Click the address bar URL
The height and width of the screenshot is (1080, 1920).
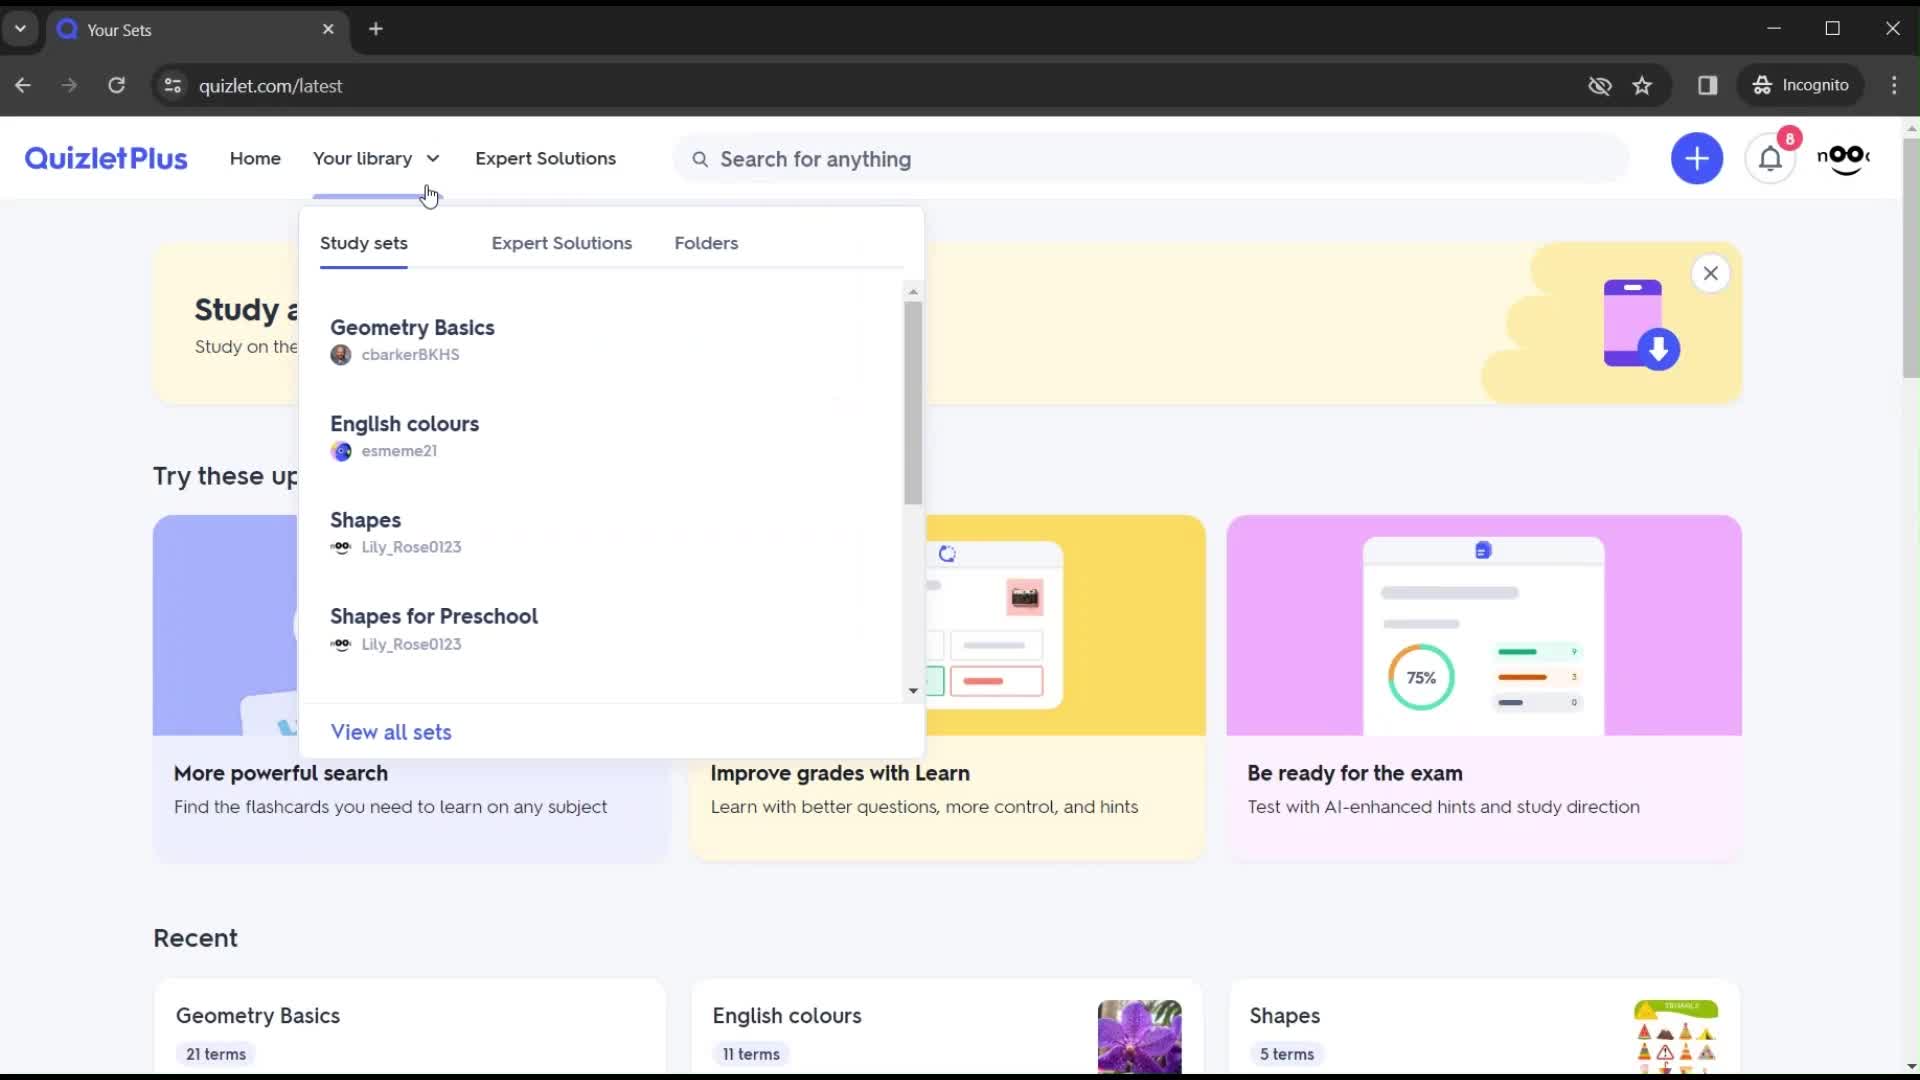click(270, 86)
